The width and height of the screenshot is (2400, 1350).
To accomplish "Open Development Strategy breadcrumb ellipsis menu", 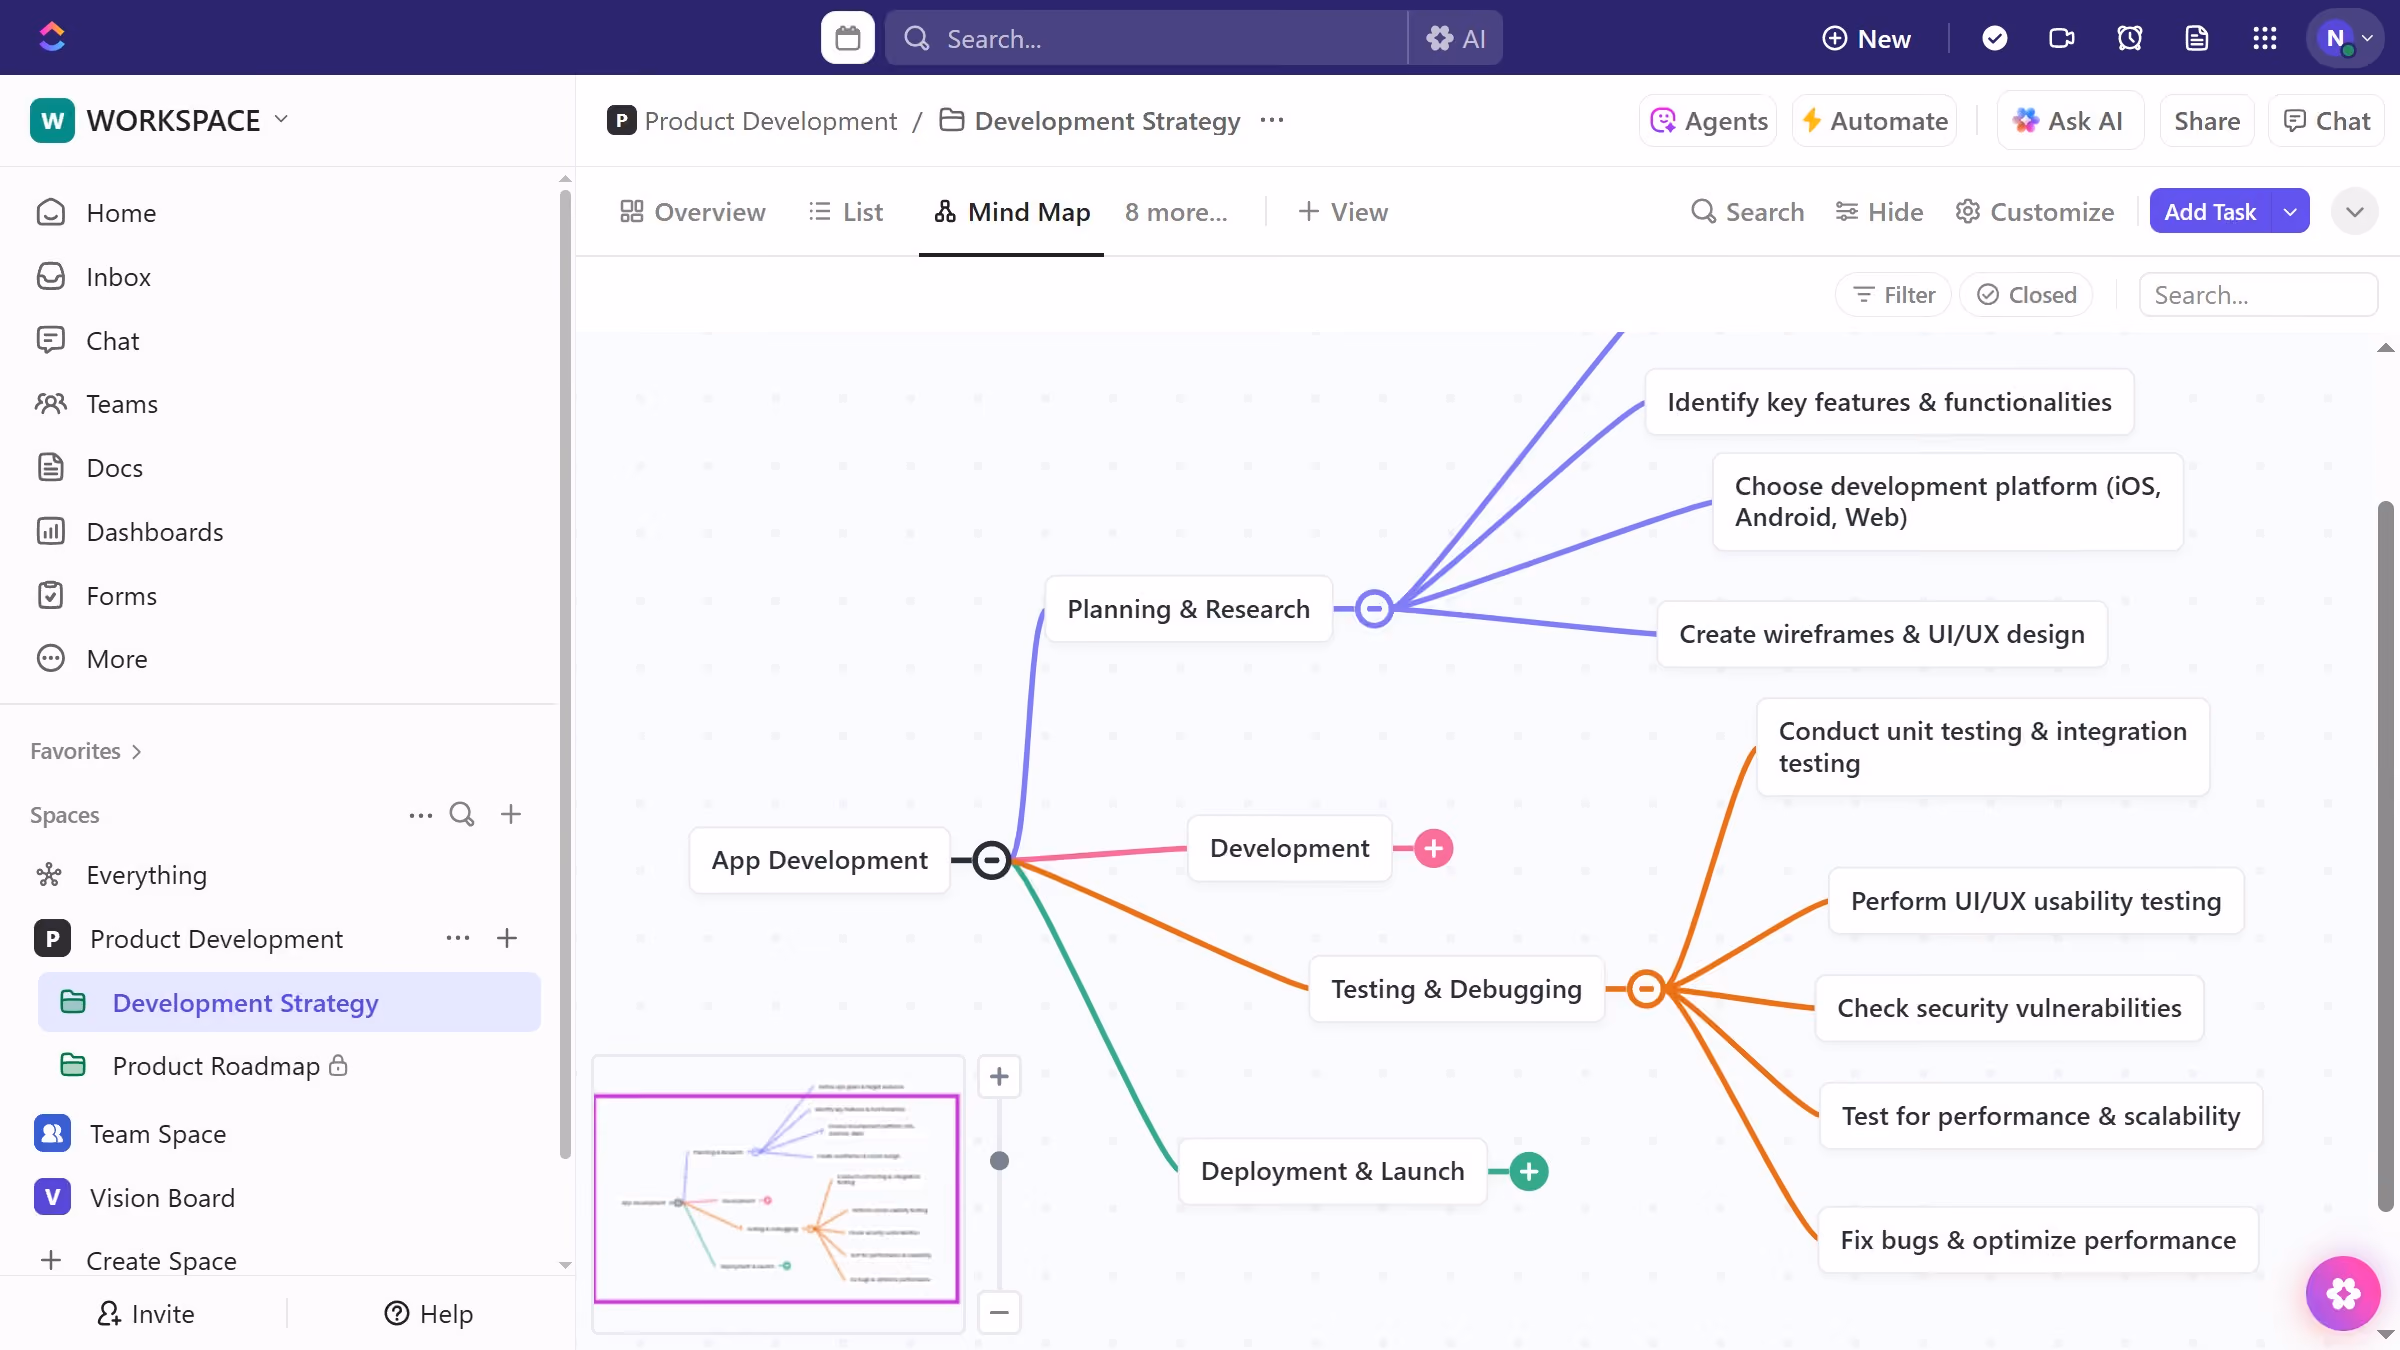I will (1272, 120).
